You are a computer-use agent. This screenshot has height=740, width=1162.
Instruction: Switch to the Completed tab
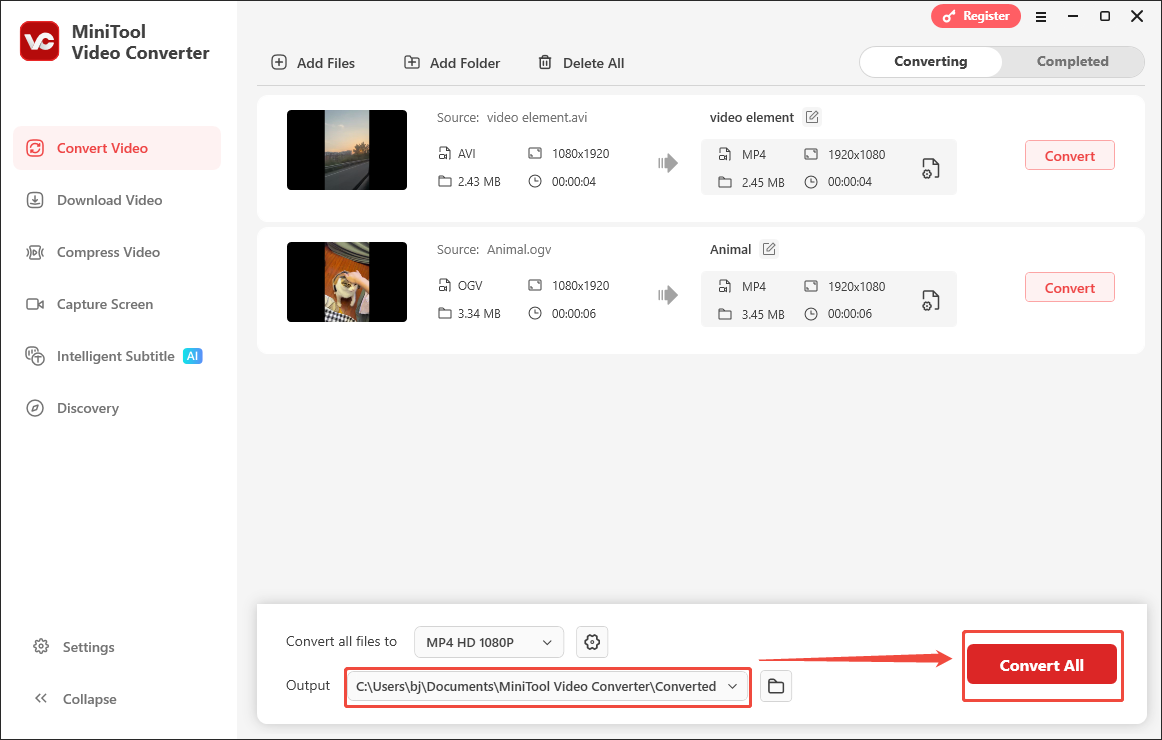pos(1072,61)
